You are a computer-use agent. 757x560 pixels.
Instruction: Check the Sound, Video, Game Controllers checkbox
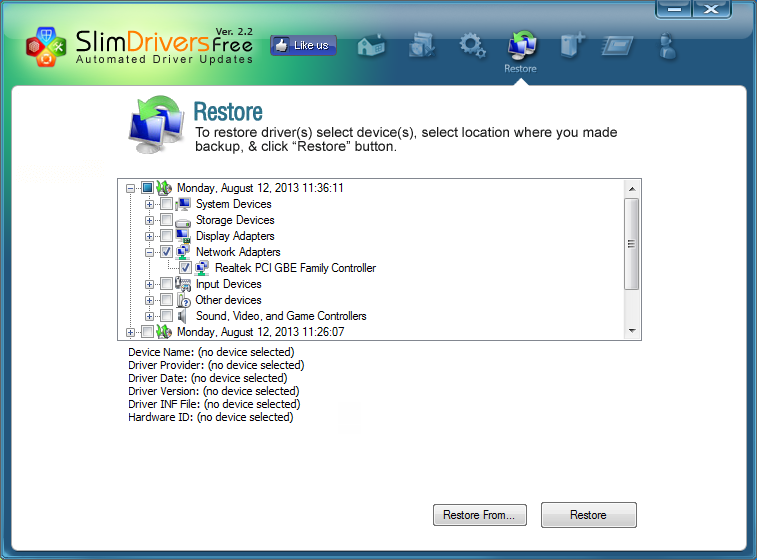pyautogui.click(x=166, y=316)
